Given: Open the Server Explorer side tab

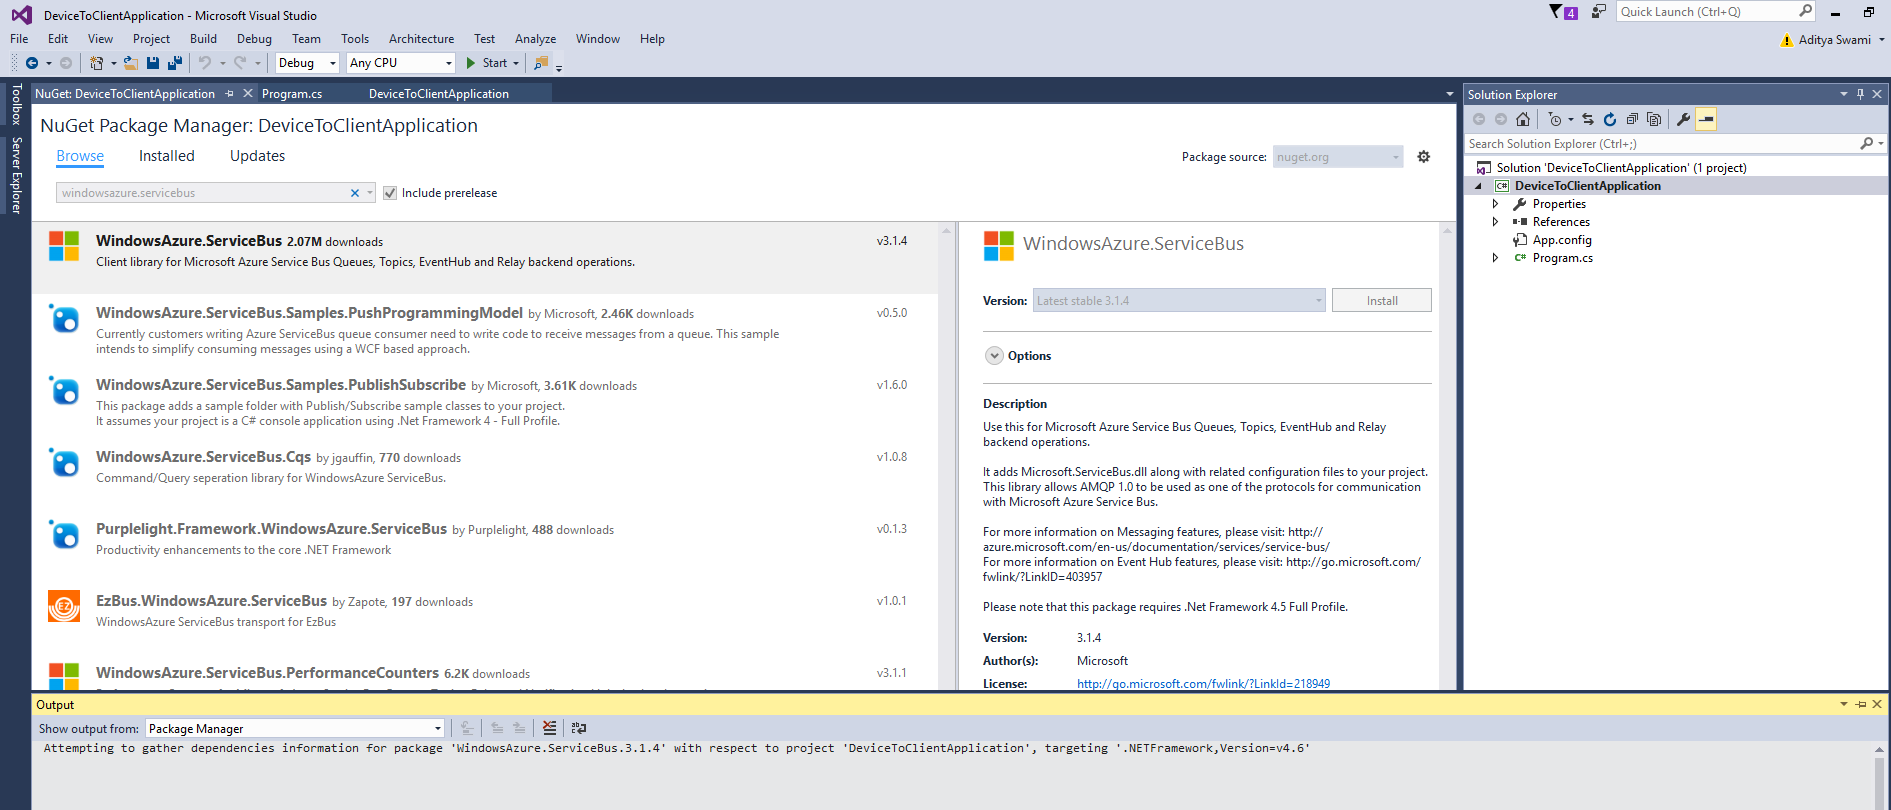Looking at the screenshot, I should point(16,175).
